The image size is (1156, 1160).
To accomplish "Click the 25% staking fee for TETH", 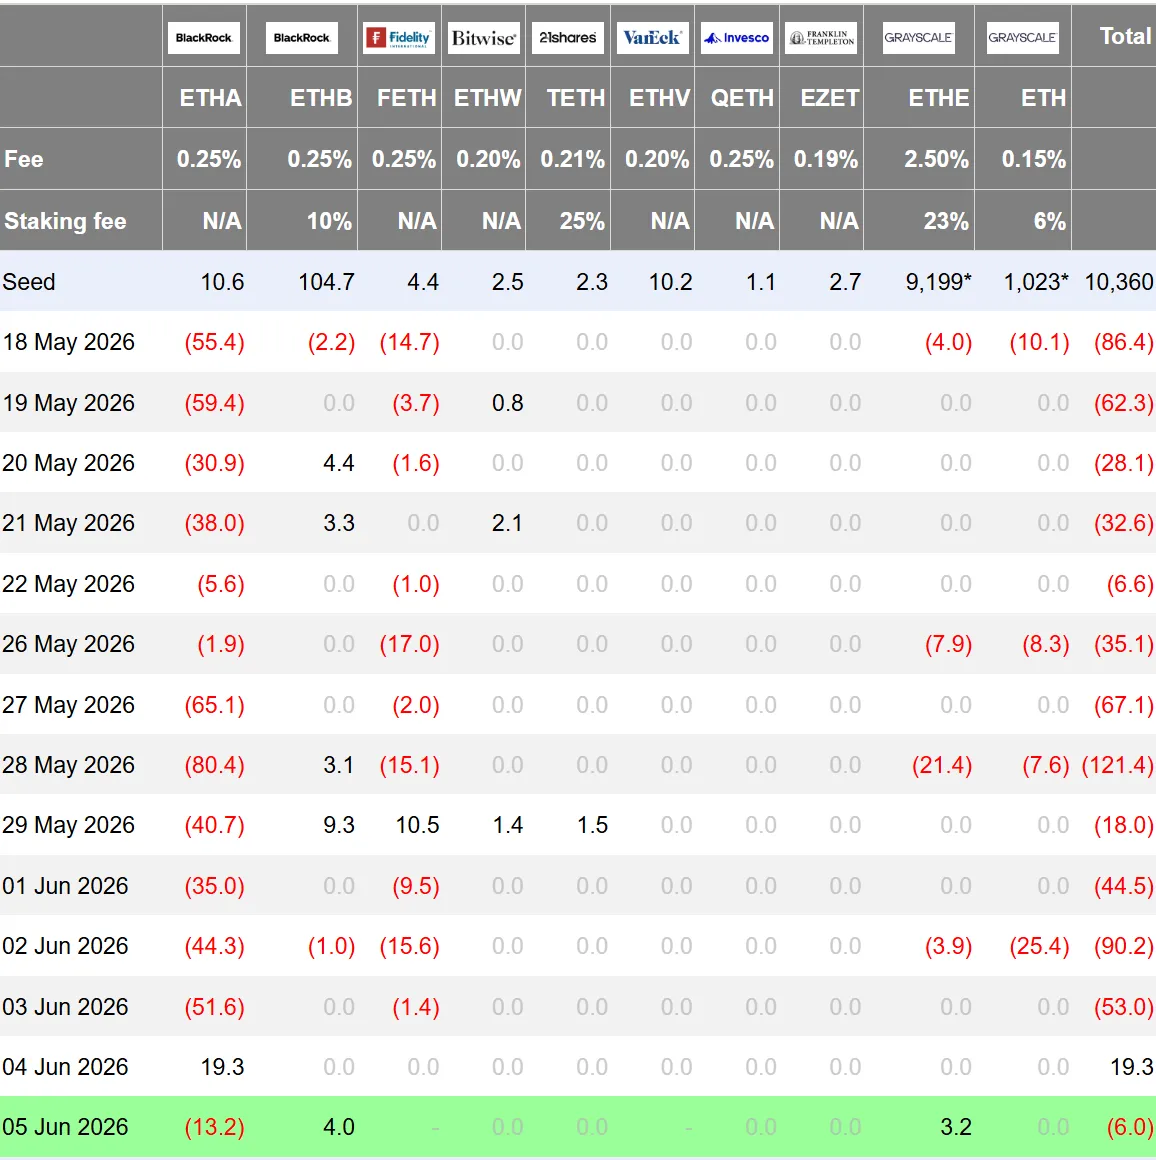I will [582, 220].
